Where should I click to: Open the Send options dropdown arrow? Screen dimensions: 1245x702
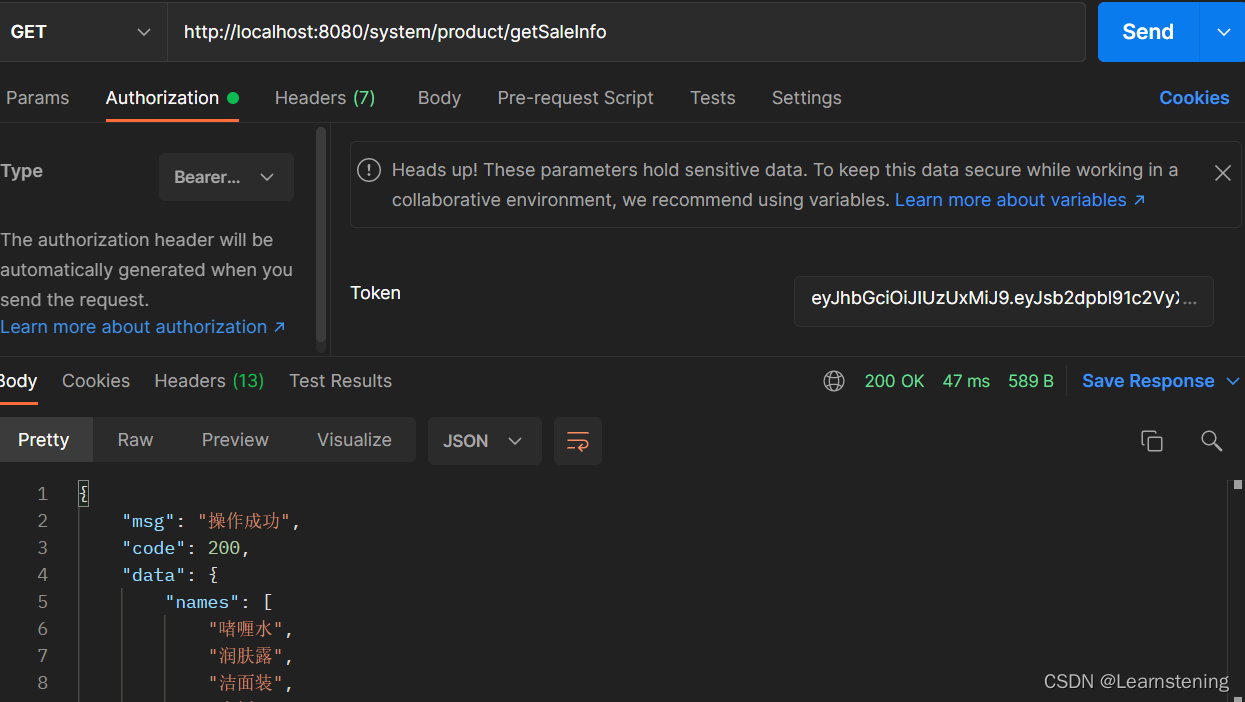point(1223,32)
